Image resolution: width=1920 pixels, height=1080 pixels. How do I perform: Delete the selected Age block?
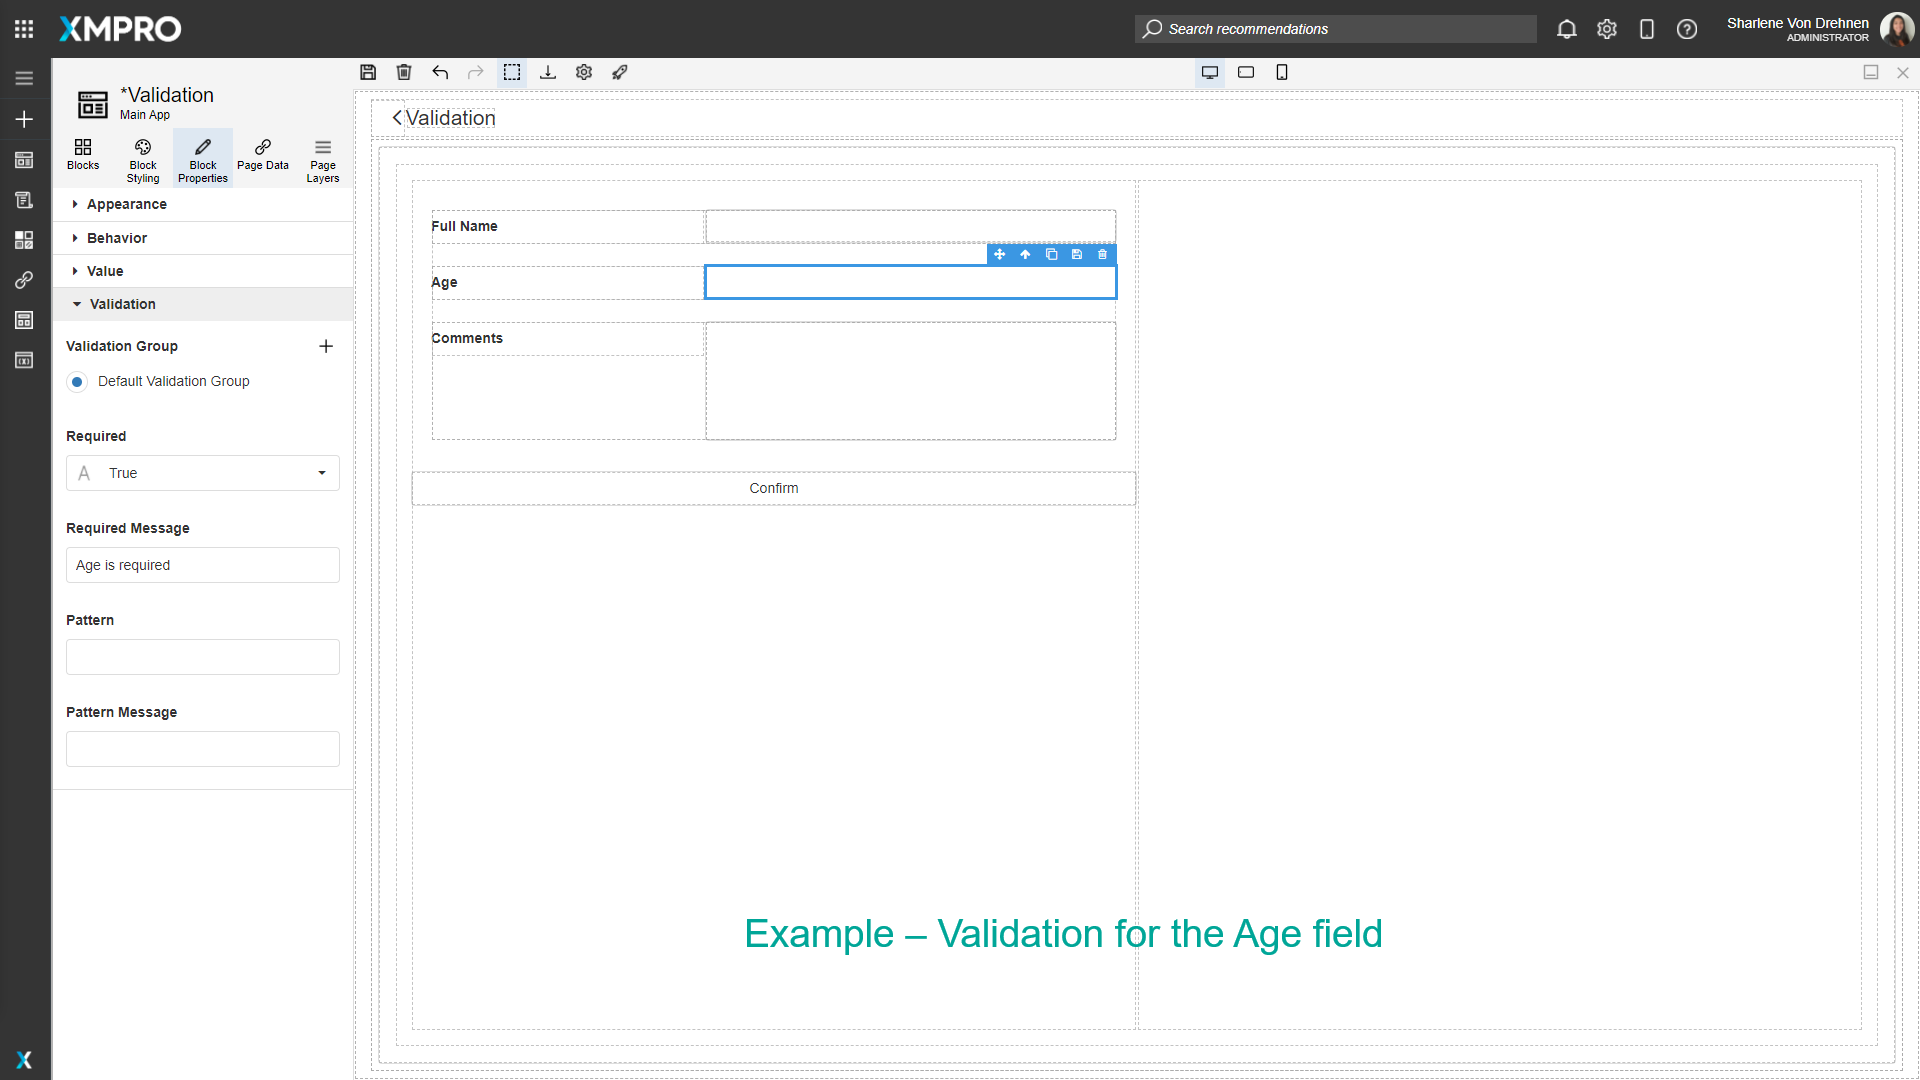click(x=1102, y=255)
